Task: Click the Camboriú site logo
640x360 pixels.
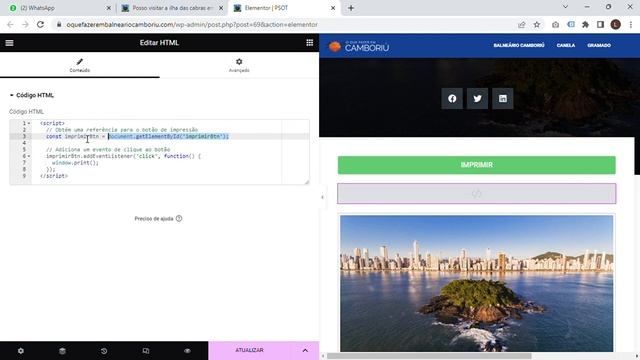Action: (359, 46)
